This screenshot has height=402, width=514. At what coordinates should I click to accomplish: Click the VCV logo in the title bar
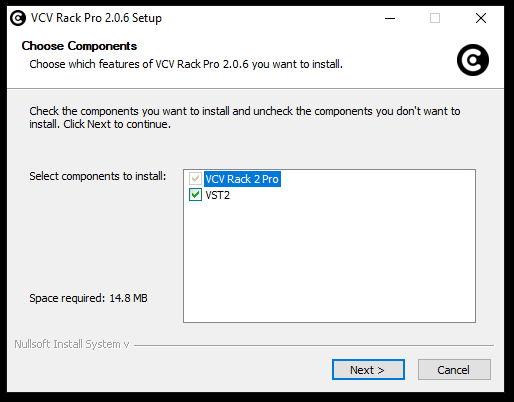(x=18, y=18)
